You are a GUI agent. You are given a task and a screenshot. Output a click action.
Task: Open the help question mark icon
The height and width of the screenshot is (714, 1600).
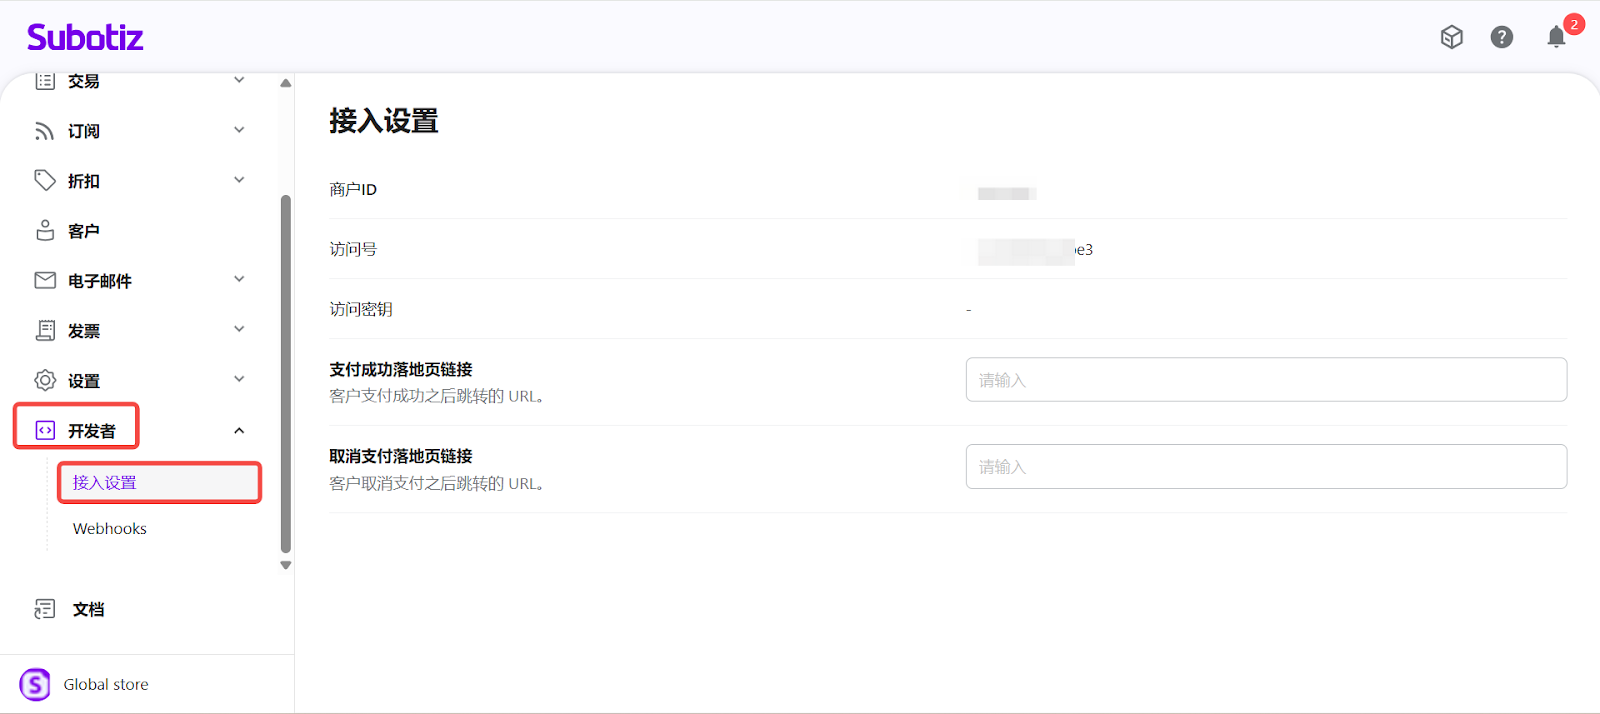pyautogui.click(x=1501, y=37)
